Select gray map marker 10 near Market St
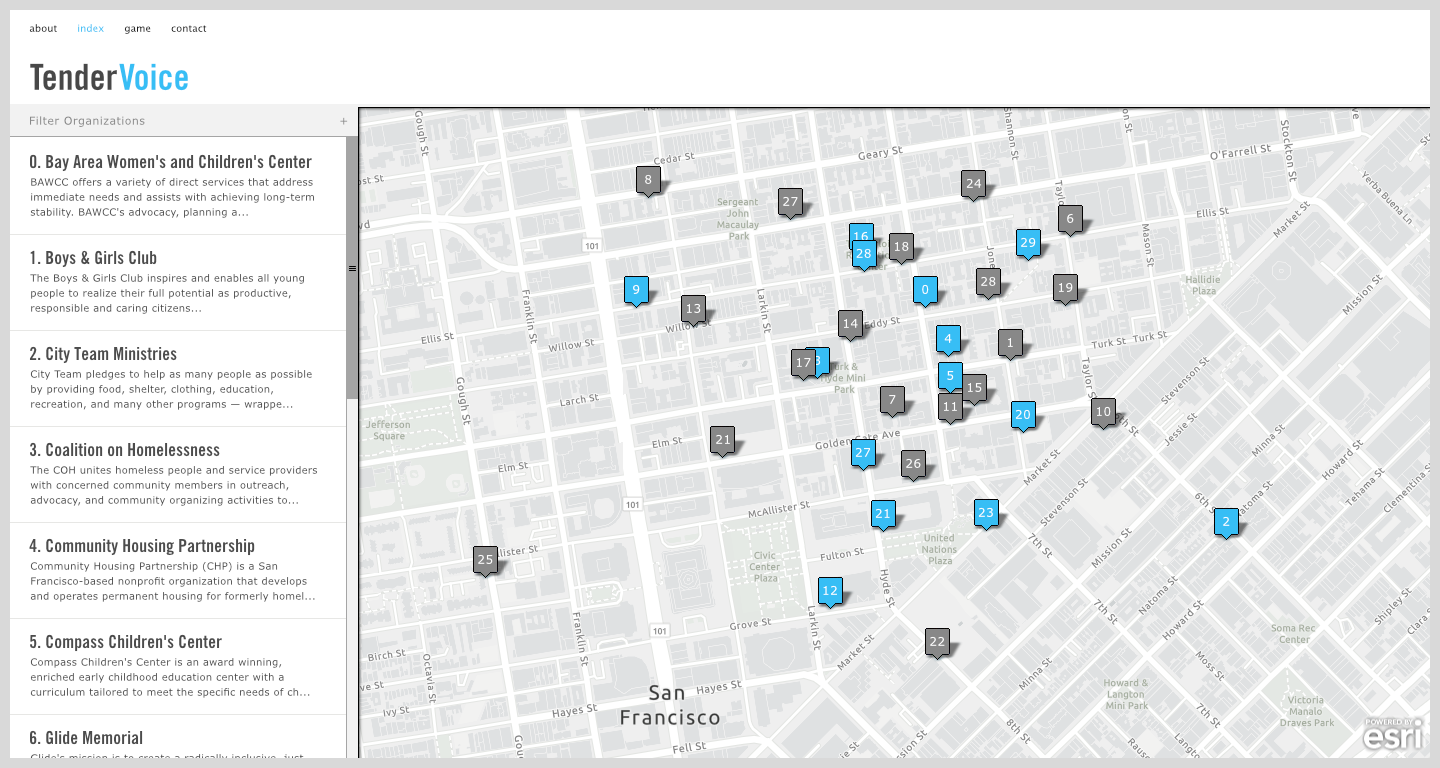1440x768 pixels. (1103, 412)
